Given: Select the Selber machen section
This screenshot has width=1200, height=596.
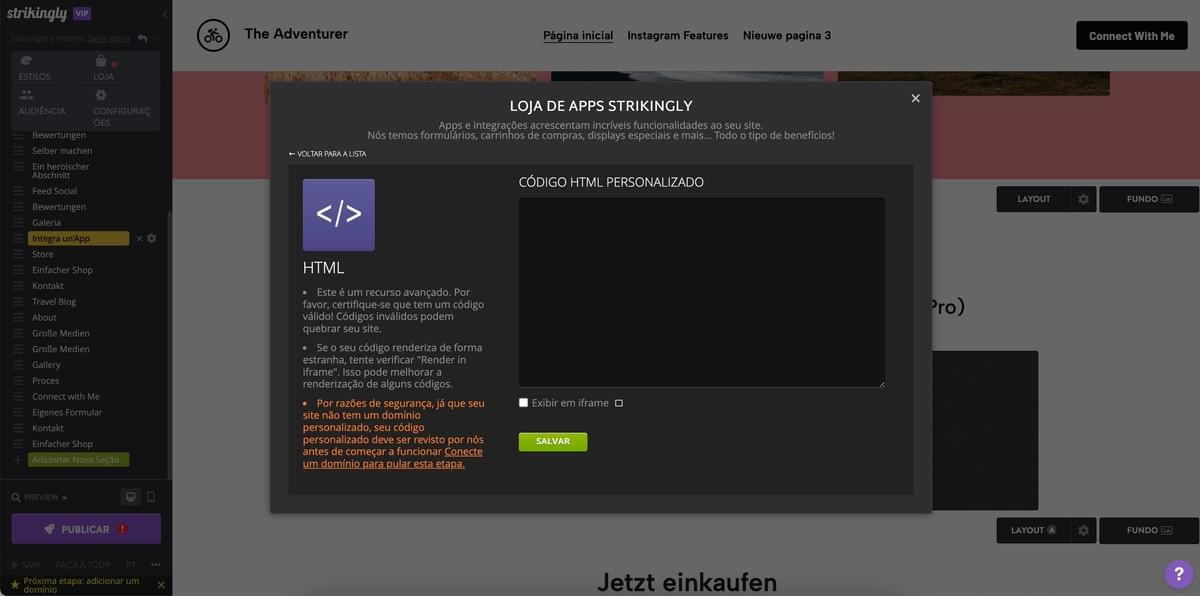Looking at the screenshot, I should (x=62, y=150).
